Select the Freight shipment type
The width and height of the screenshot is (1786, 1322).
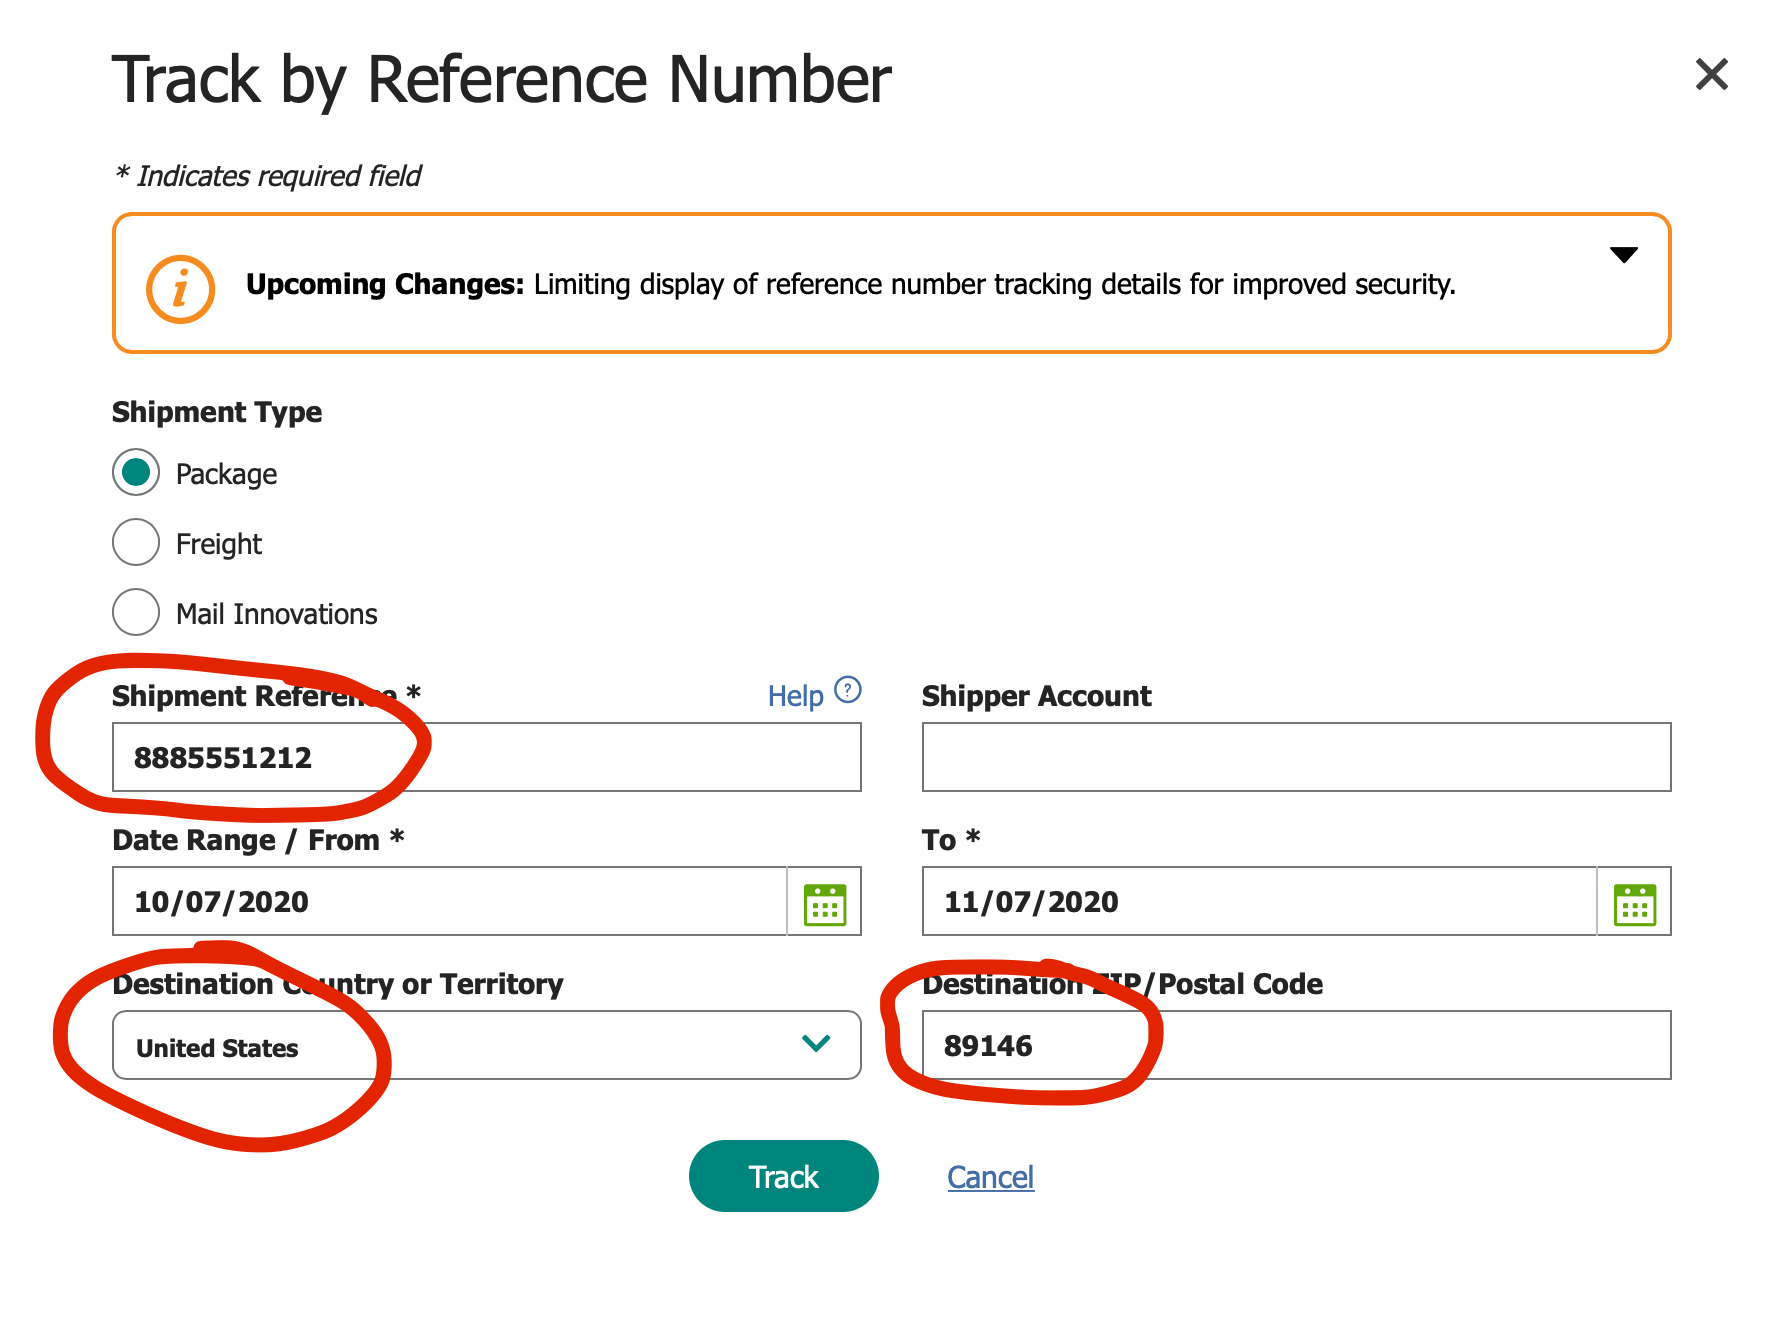pyautogui.click(x=136, y=543)
